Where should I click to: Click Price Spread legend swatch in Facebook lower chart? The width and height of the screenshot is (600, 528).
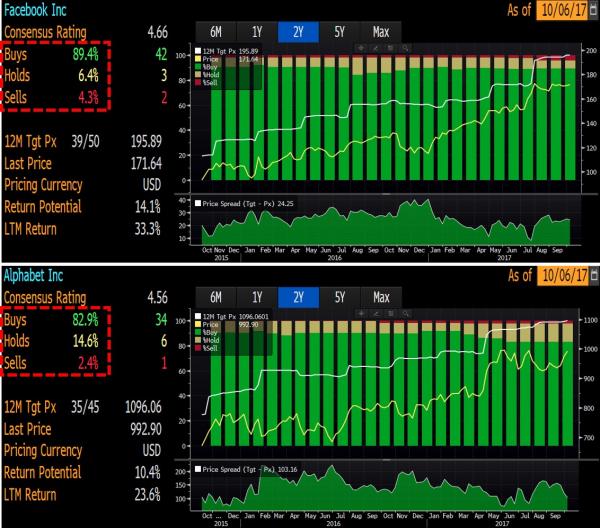198,204
